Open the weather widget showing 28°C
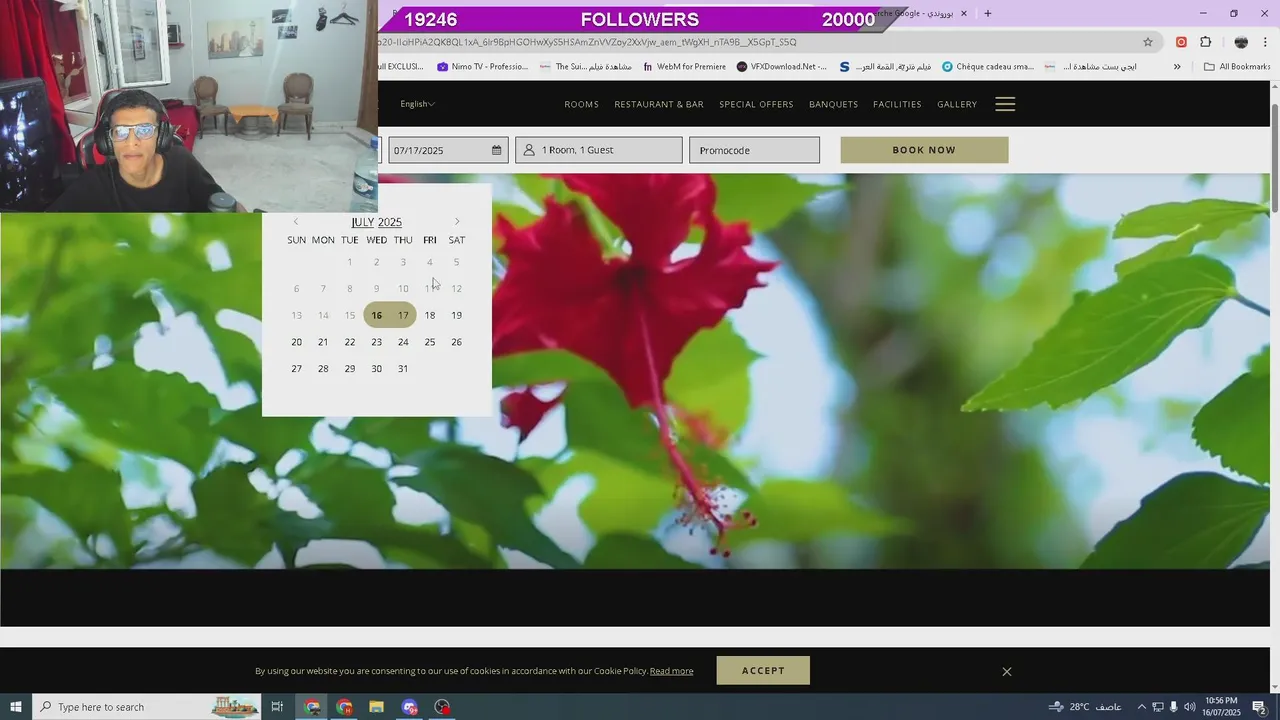 pyautogui.click(x=1084, y=707)
